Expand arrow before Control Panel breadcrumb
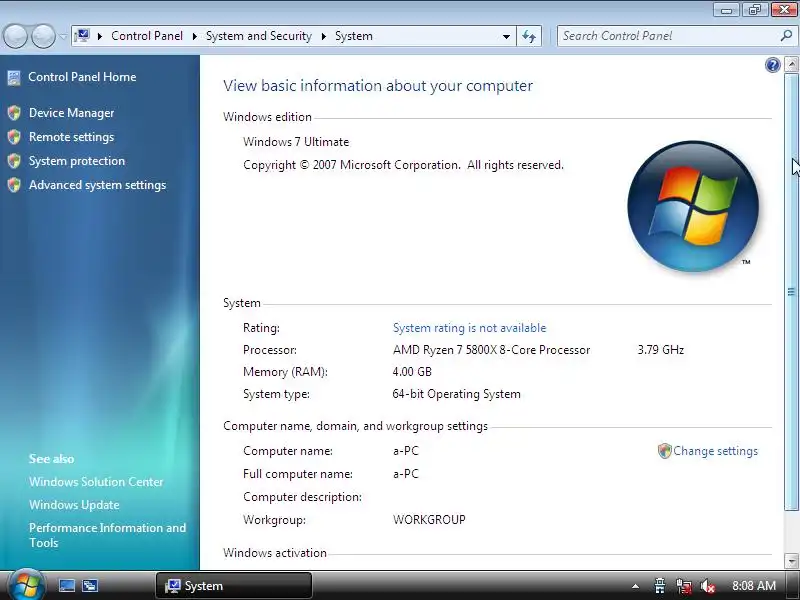 pyautogui.click(x=100, y=36)
